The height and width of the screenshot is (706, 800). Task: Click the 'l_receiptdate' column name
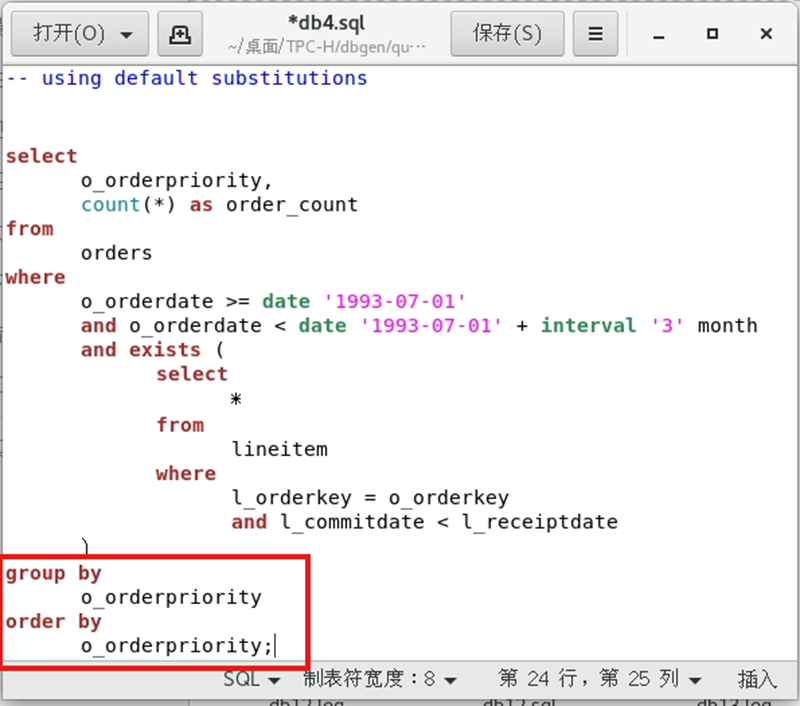pos(540,522)
